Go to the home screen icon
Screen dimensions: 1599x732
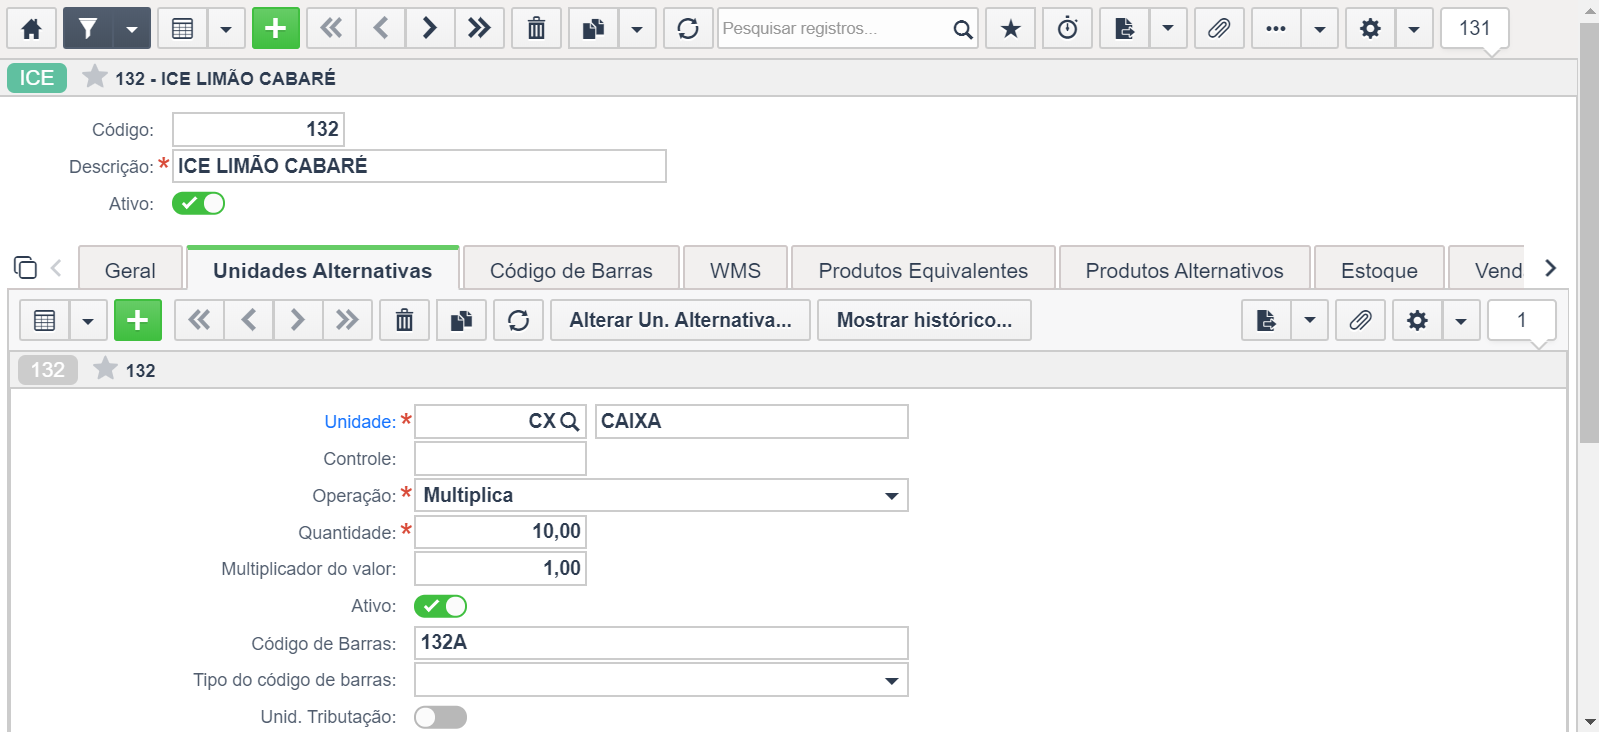click(x=31, y=28)
